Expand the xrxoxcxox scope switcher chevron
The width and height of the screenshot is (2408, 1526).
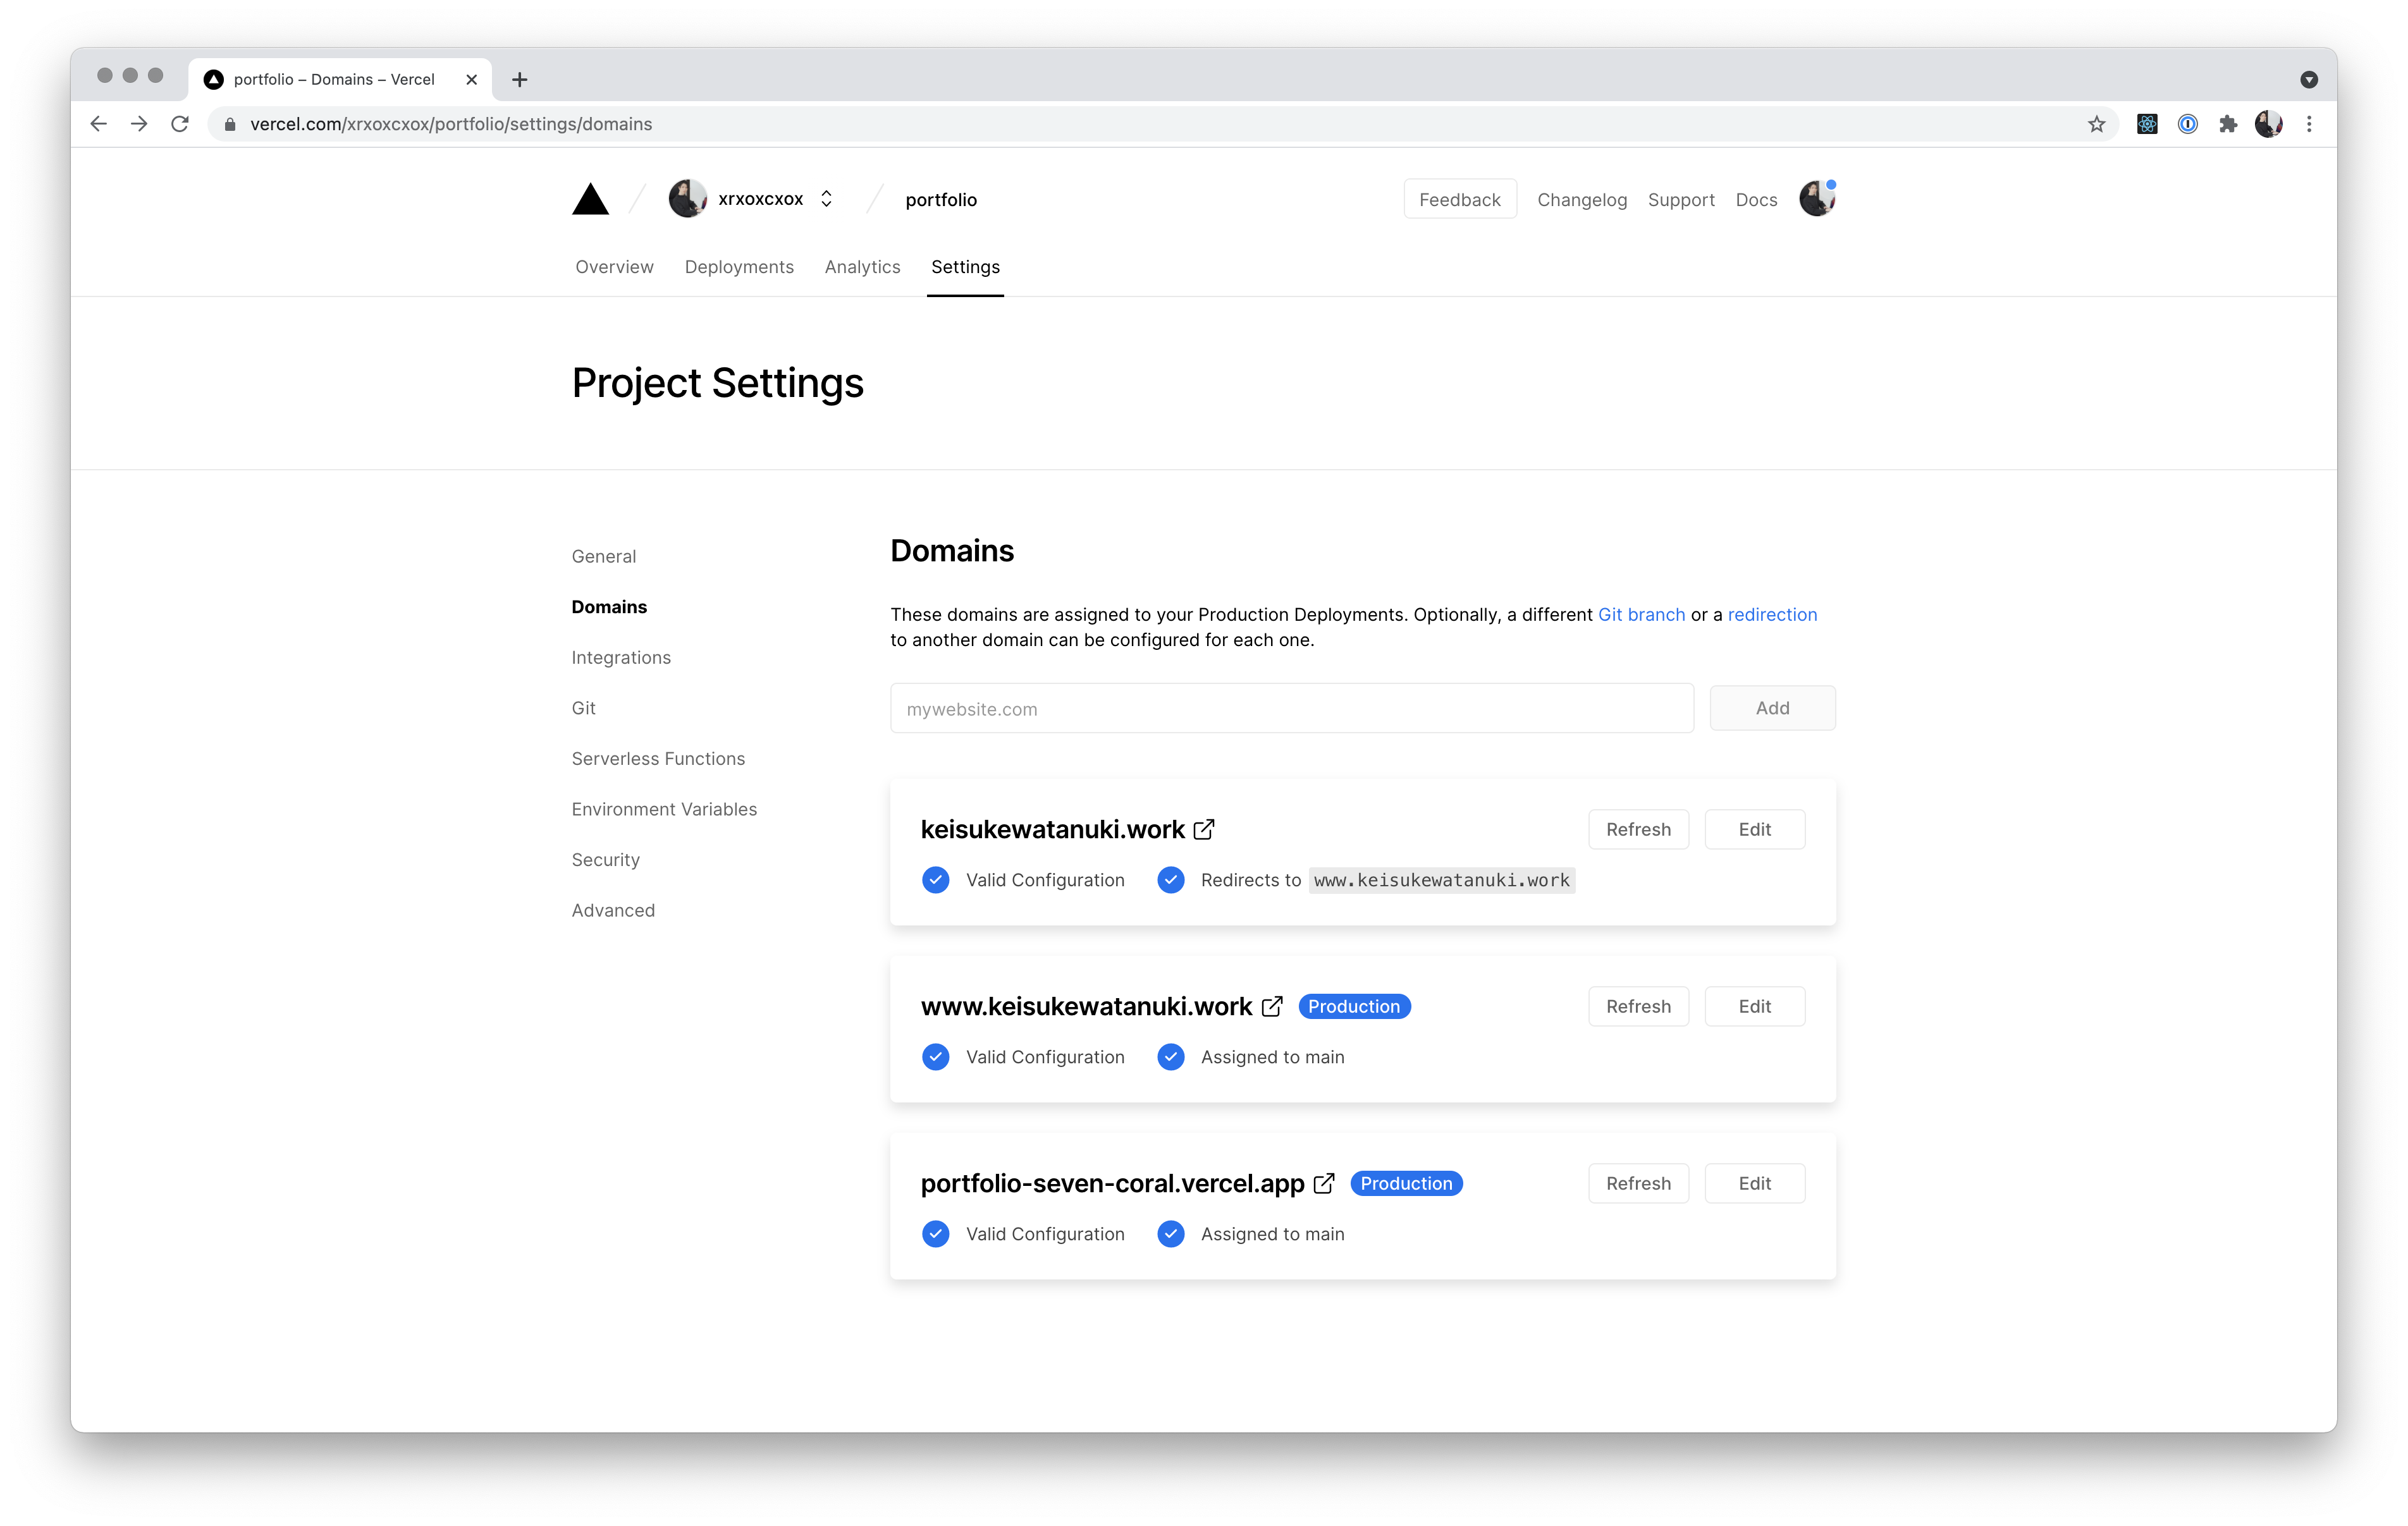pyautogui.click(x=826, y=199)
